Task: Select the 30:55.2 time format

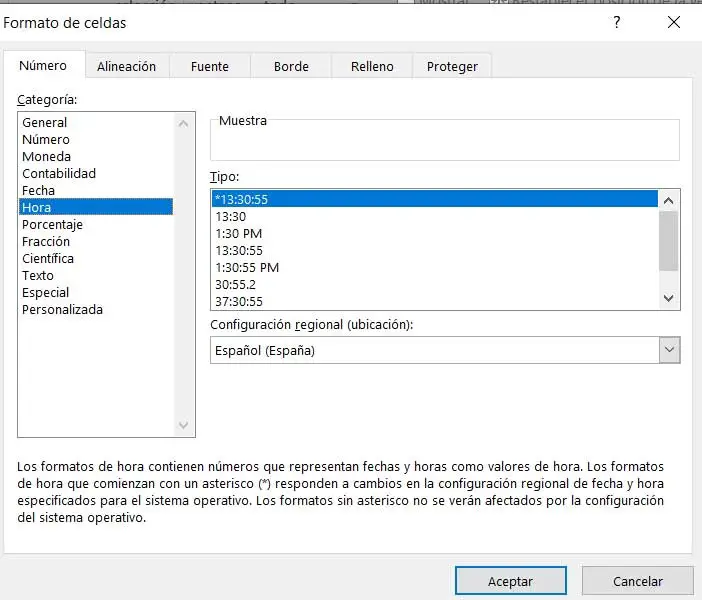Action: [235, 284]
